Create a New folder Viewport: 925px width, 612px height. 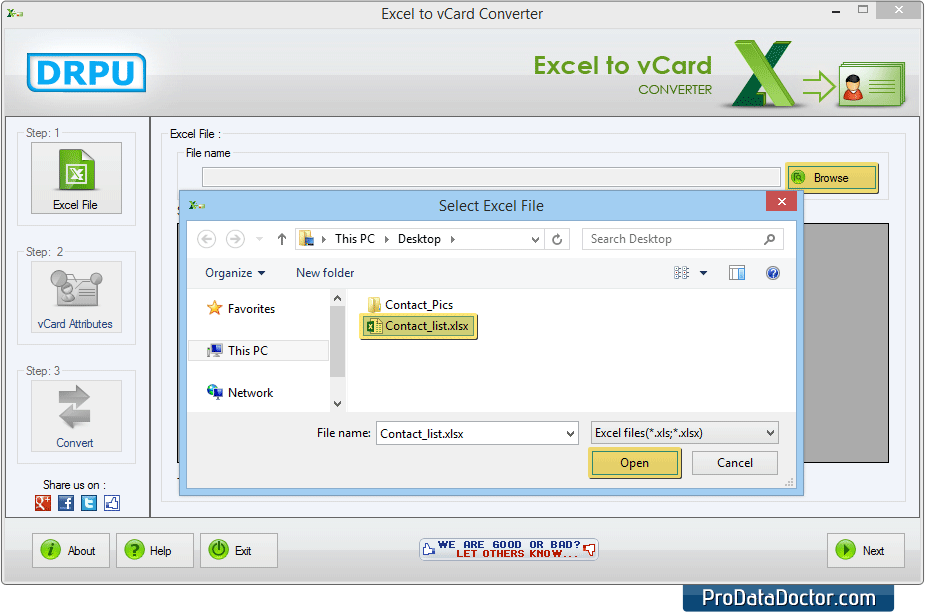(x=325, y=273)
